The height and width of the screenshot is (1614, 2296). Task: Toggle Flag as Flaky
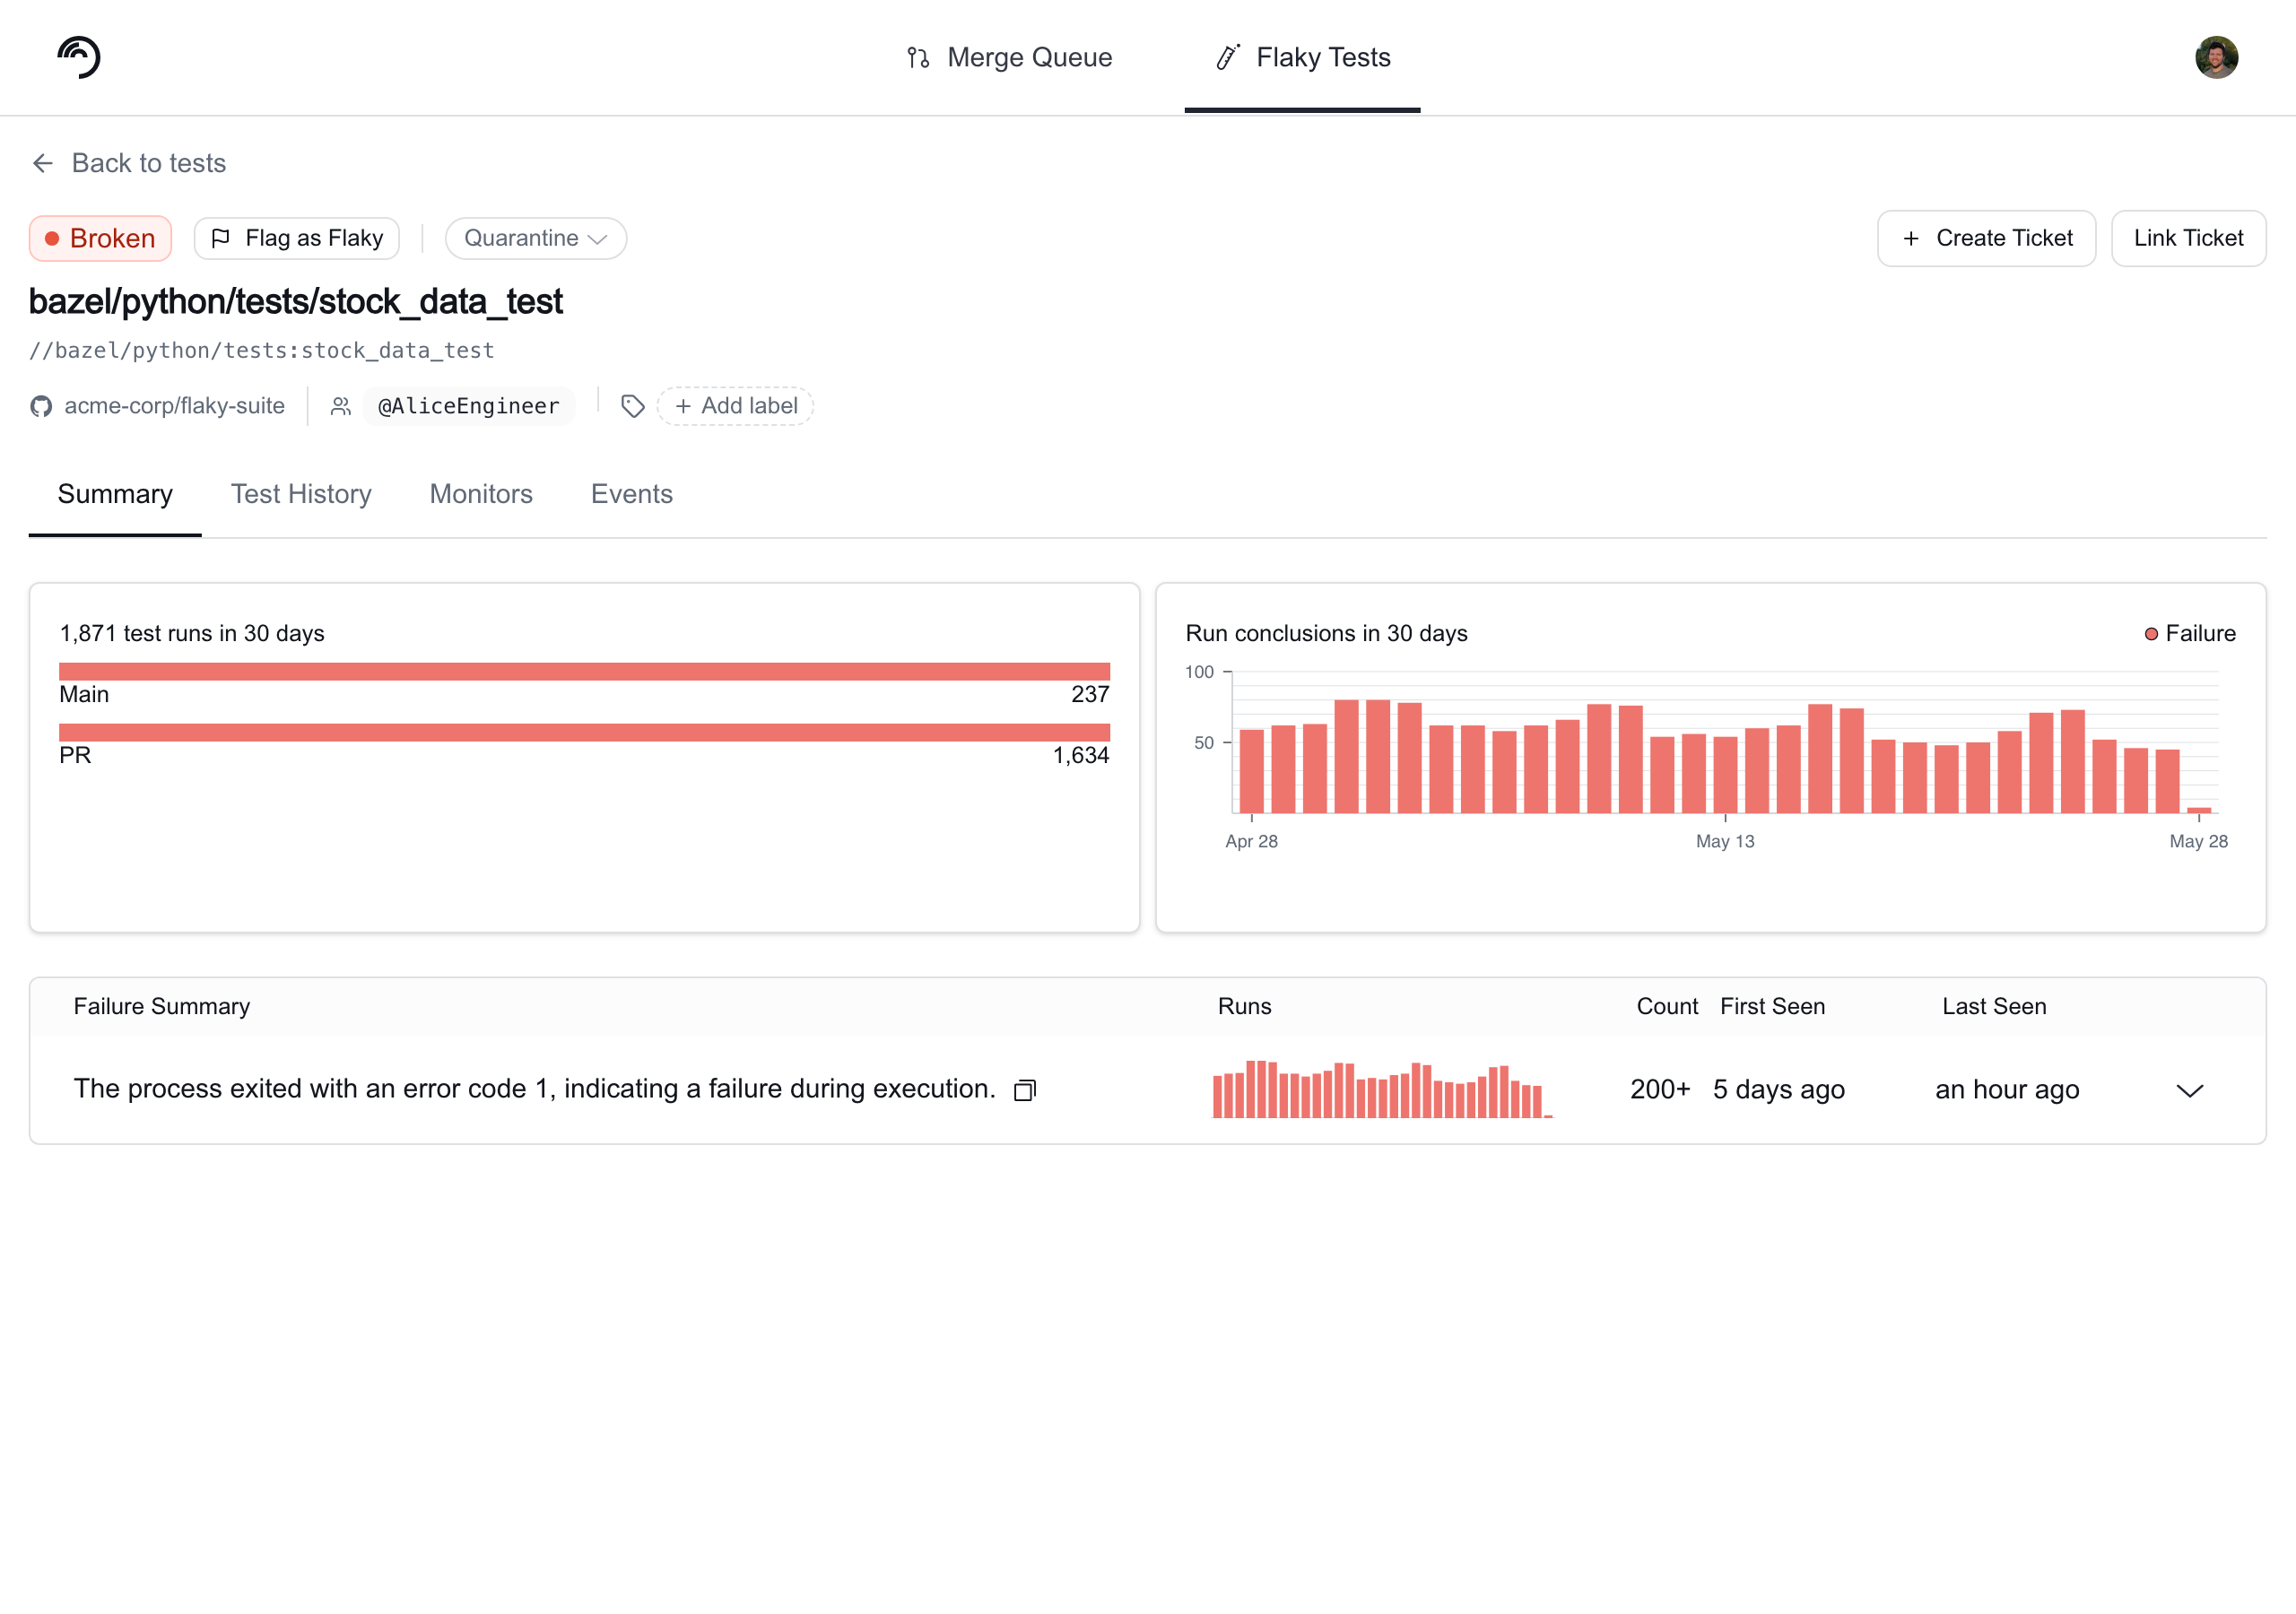(x=297, y=238)
